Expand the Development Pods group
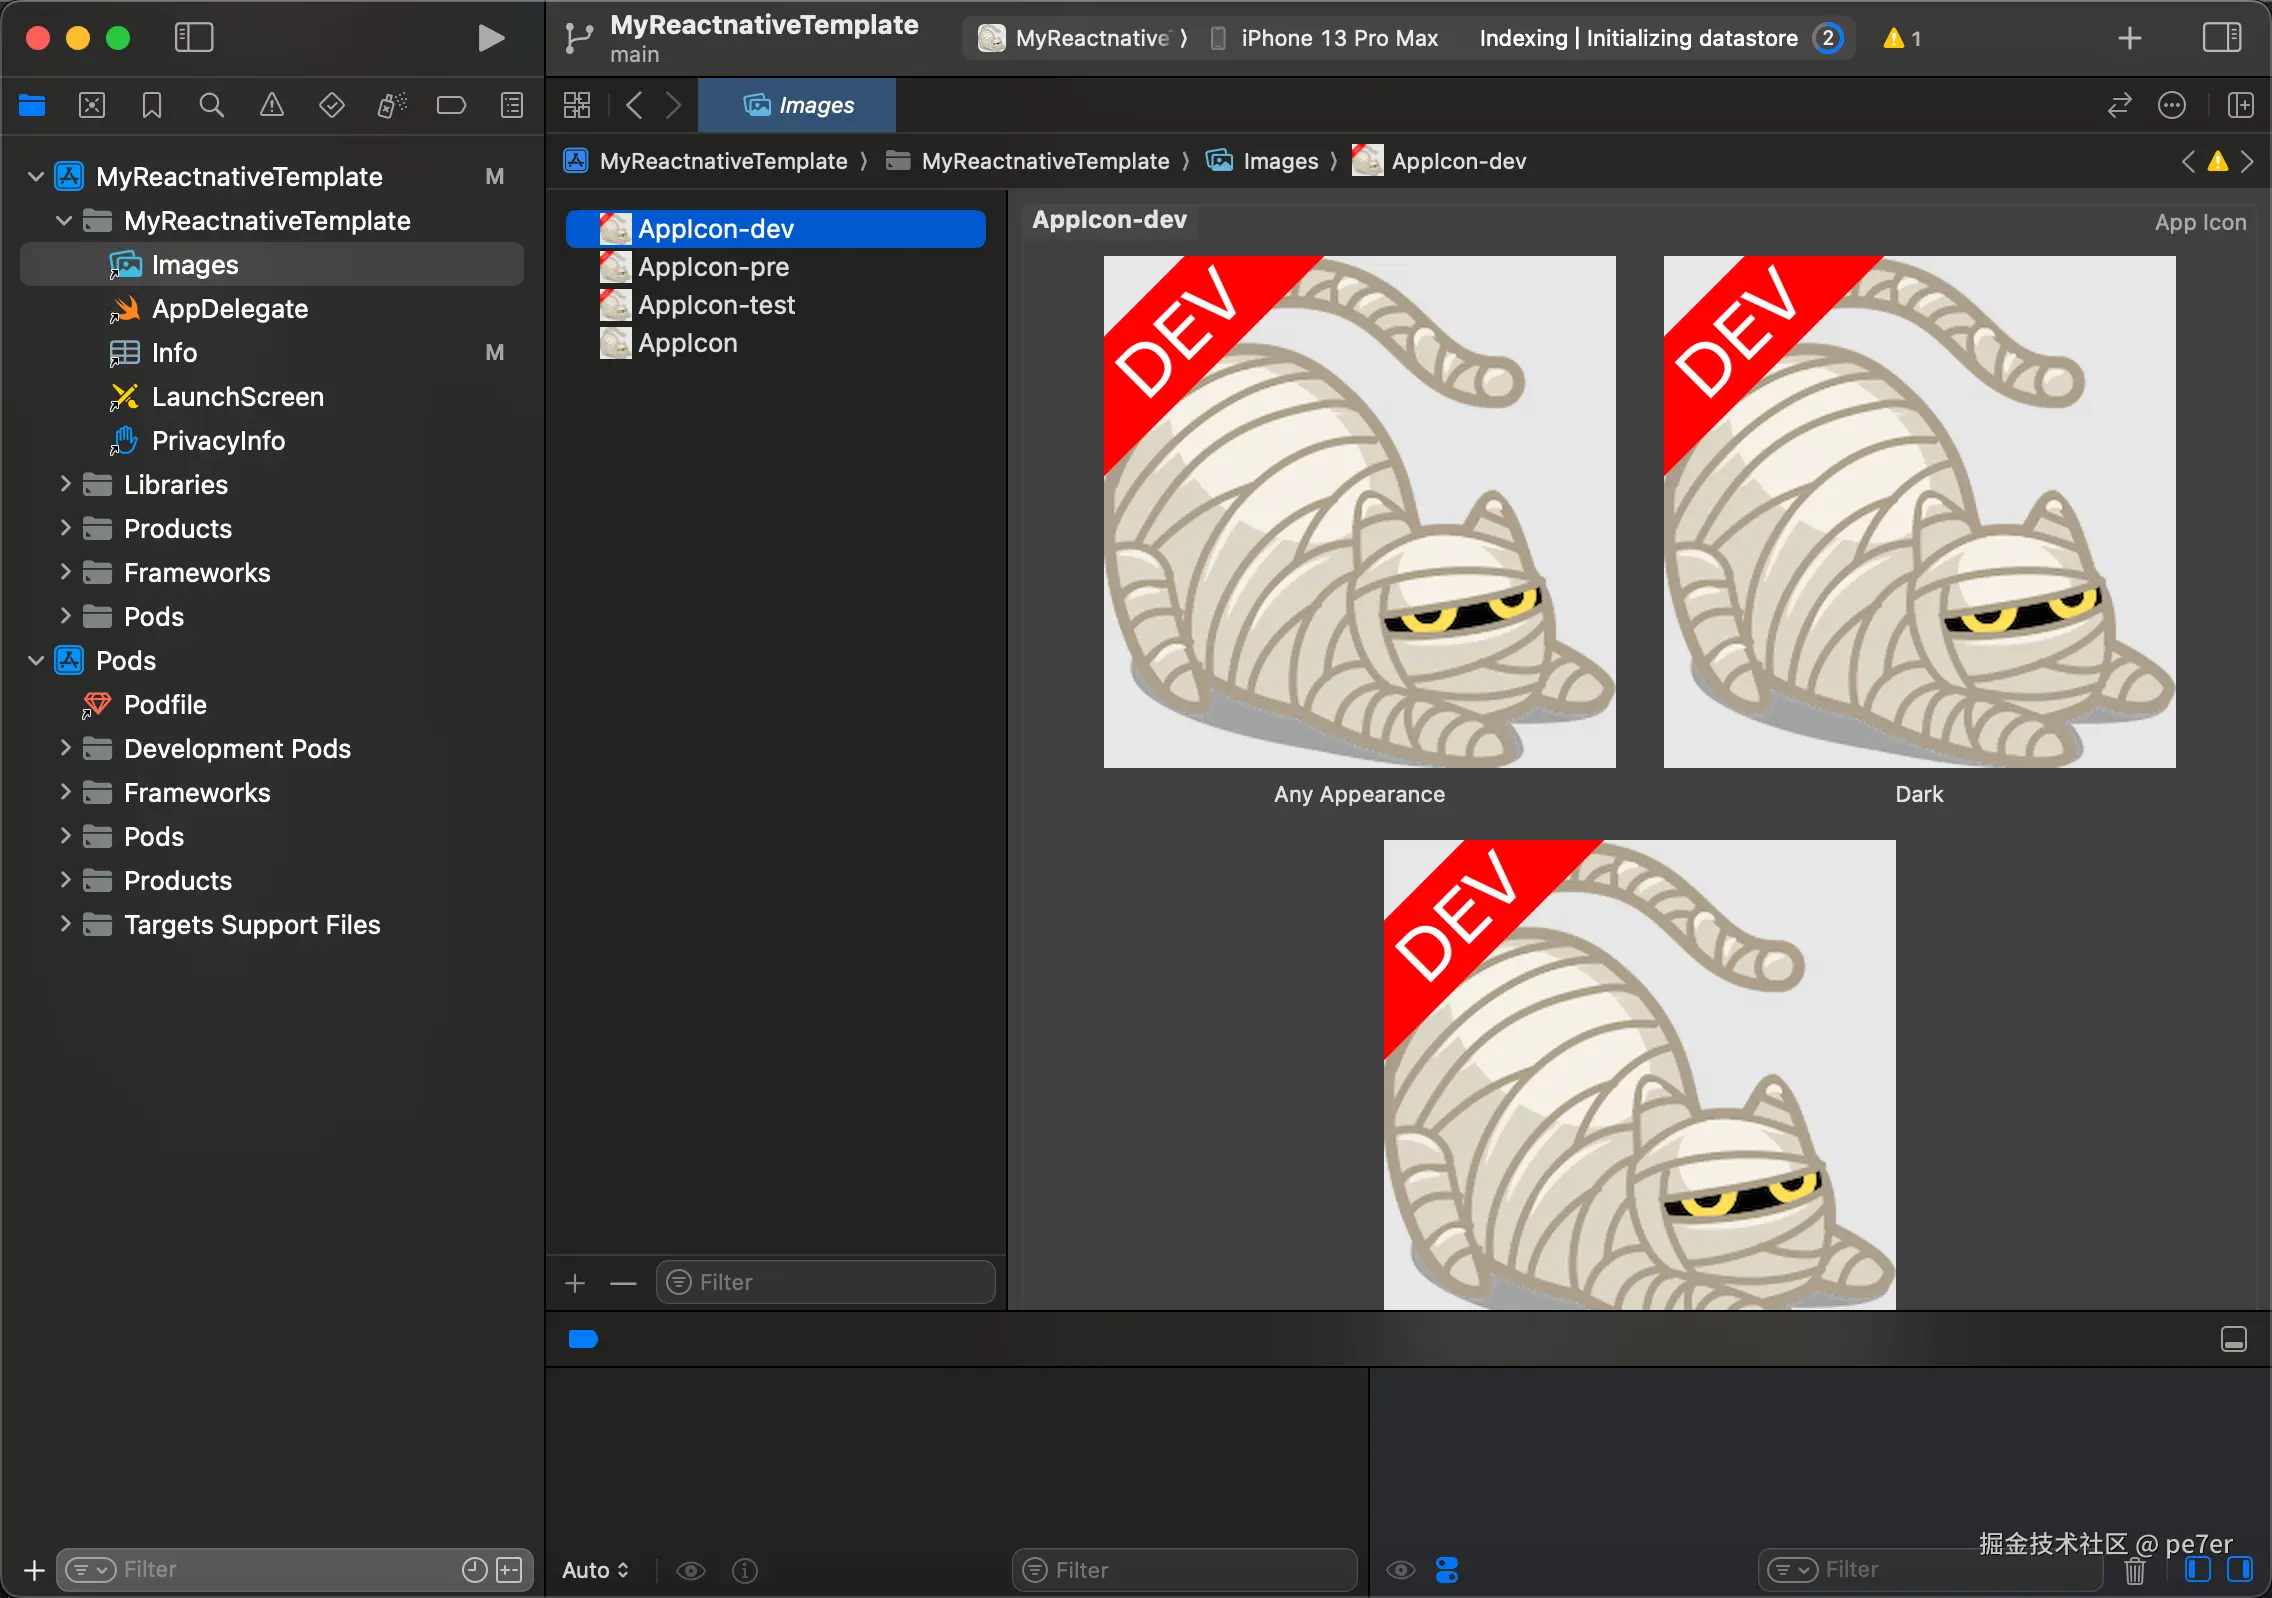Viewport: 2272px width, 1598px height. coord(65,749)
